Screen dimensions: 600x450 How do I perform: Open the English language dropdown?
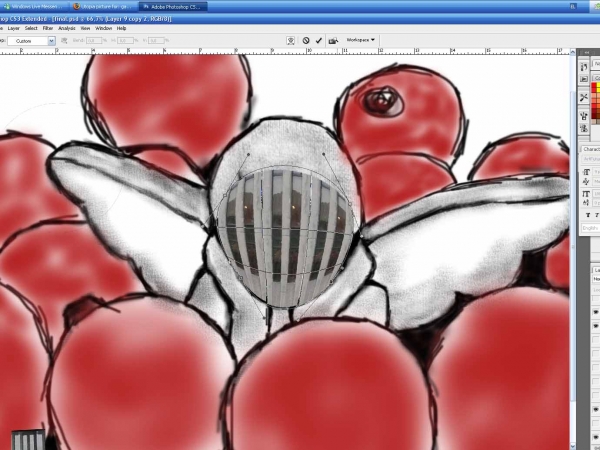pos(590,228)
